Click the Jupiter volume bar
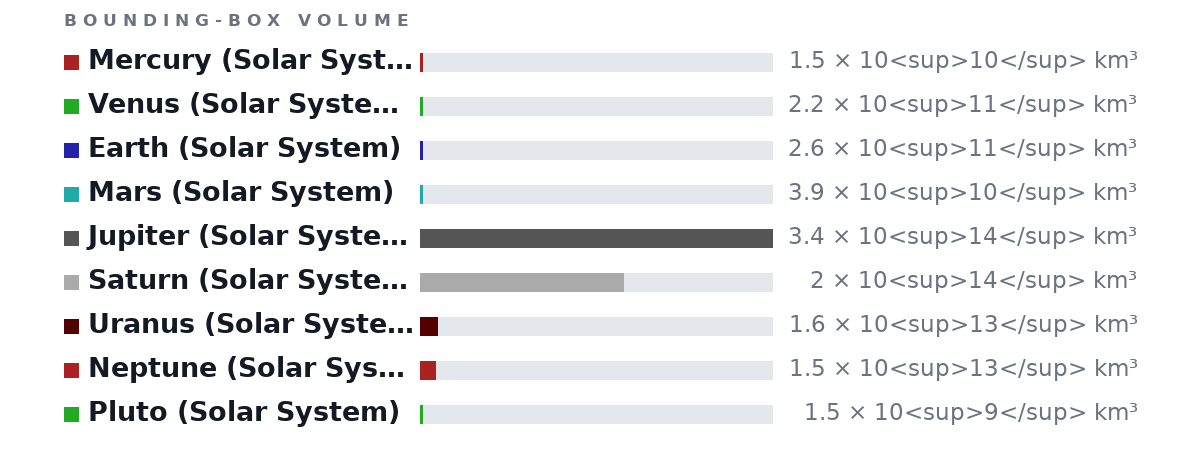Viewport: 1200px width, 456px height. pyautogui.click(x=596, y=238)
